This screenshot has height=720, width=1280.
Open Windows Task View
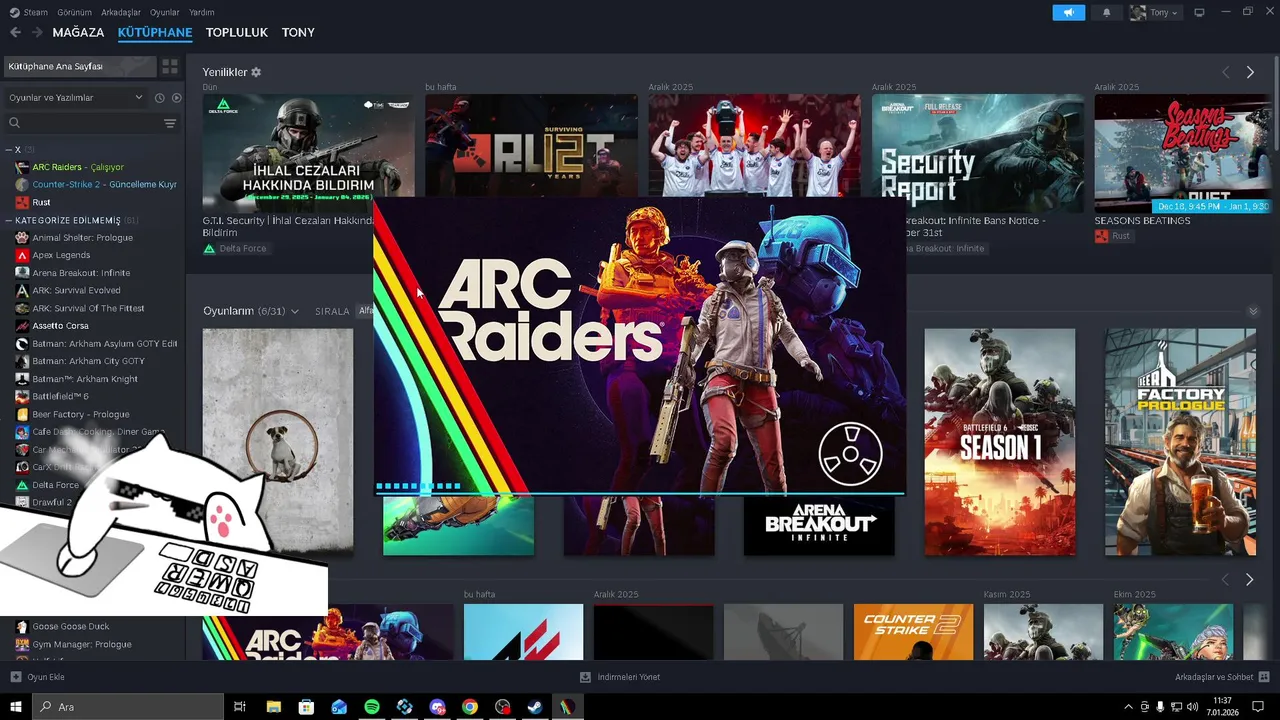[x=240, y=707]
